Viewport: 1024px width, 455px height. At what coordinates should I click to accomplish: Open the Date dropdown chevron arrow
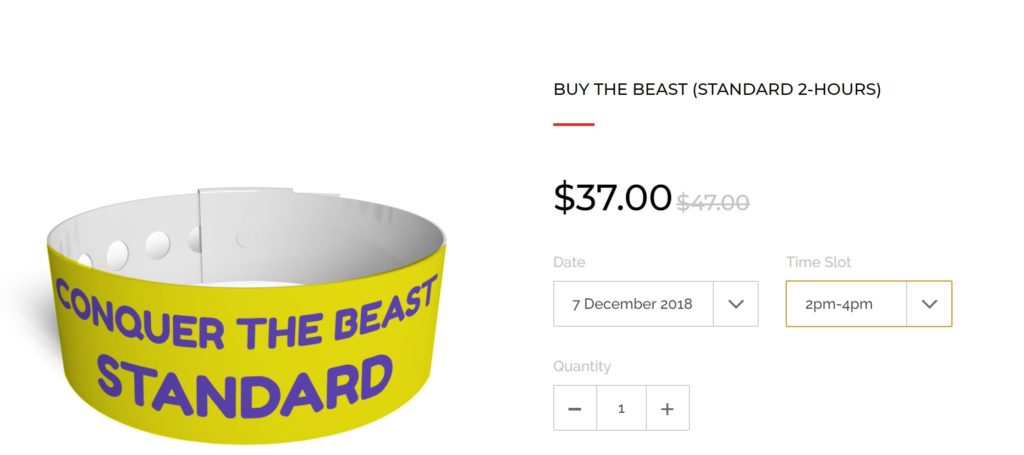pyautogui.click(x=736, y=304)
